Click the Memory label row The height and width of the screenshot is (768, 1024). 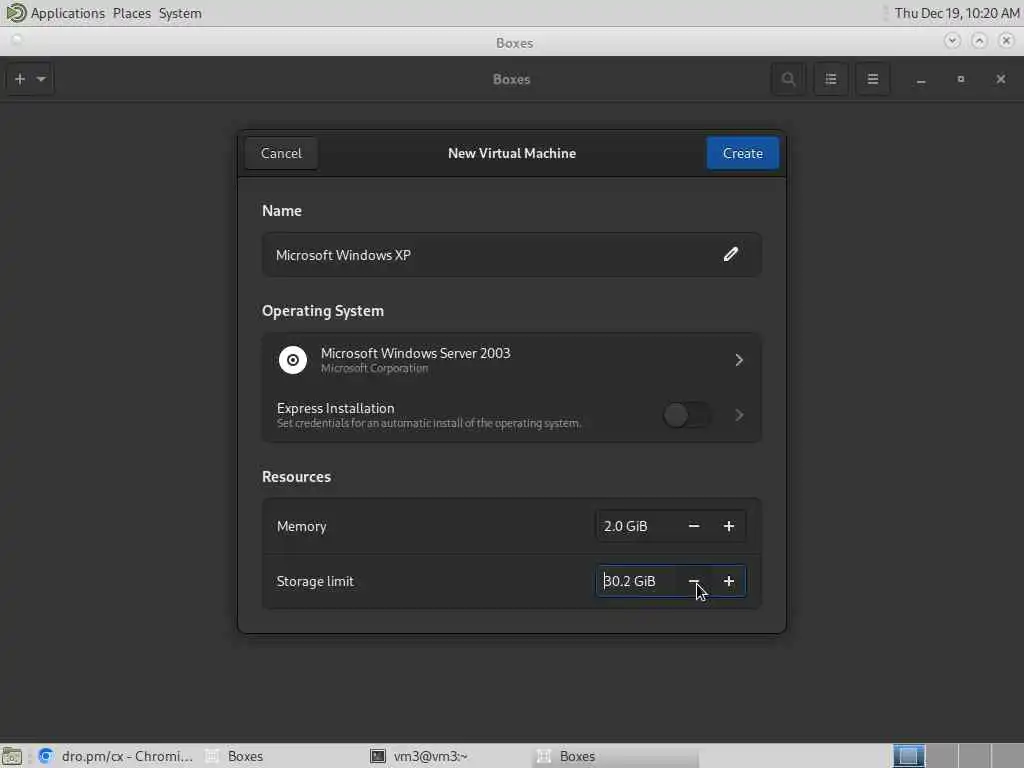[x=511, y=526]
